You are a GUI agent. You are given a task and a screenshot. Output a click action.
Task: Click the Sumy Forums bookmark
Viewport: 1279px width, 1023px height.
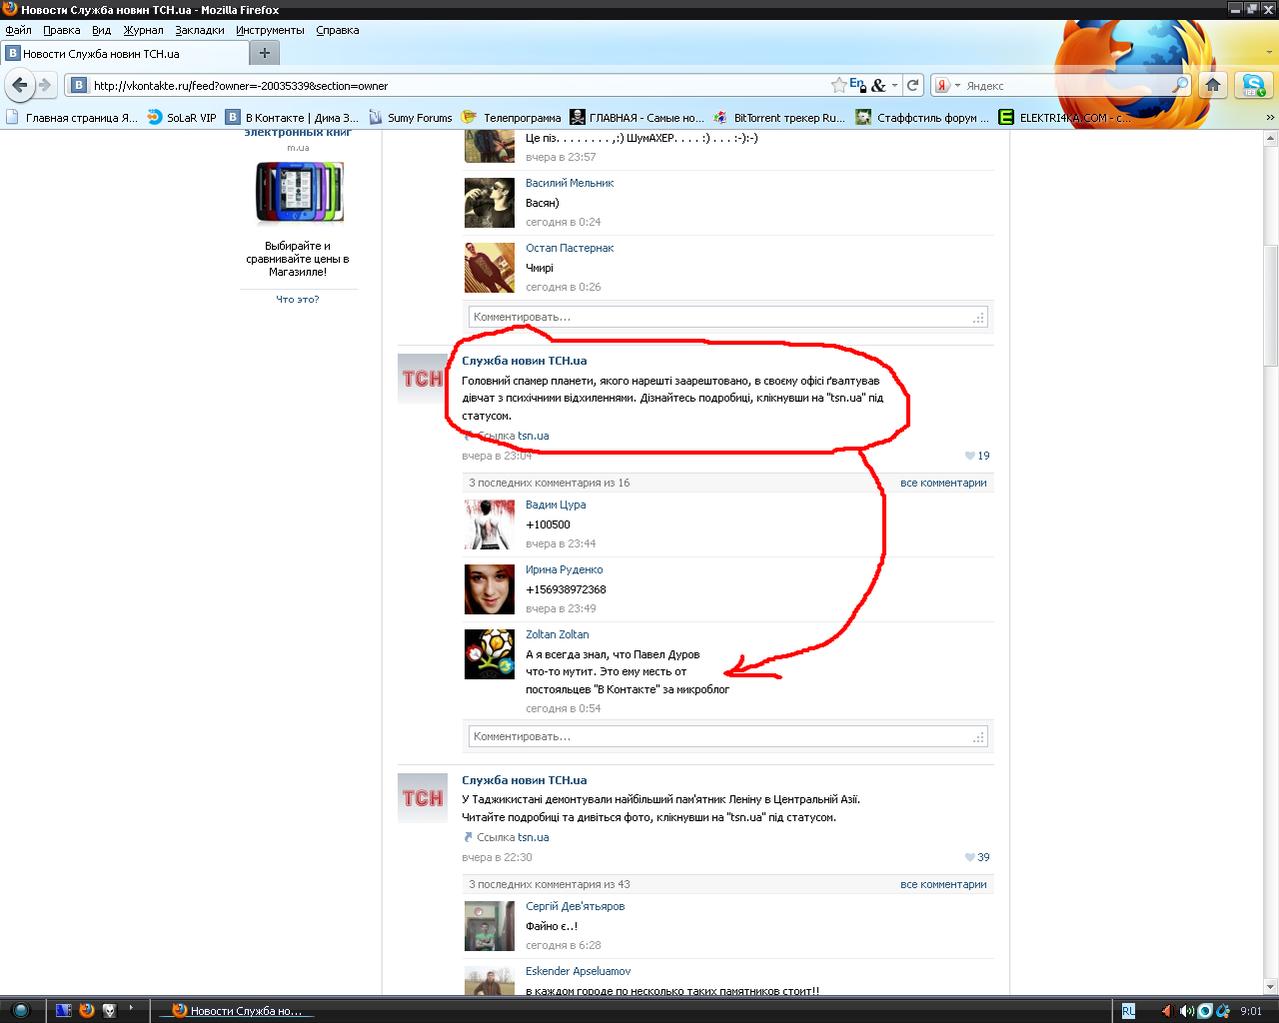pos(419,118)
